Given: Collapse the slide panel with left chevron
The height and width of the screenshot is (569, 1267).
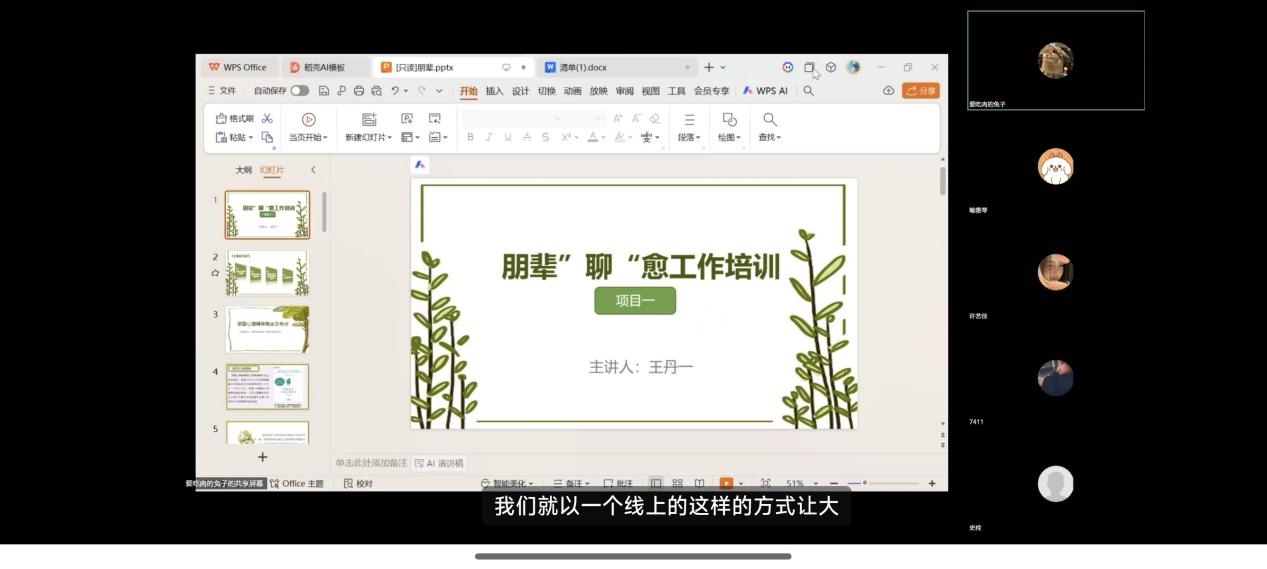Looking at the screenshot, I should coord(313,170).
